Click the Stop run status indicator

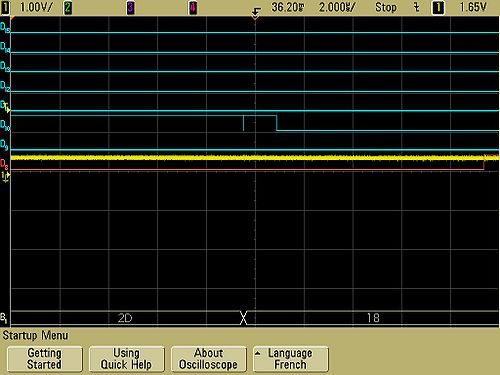tap(386, 7)
